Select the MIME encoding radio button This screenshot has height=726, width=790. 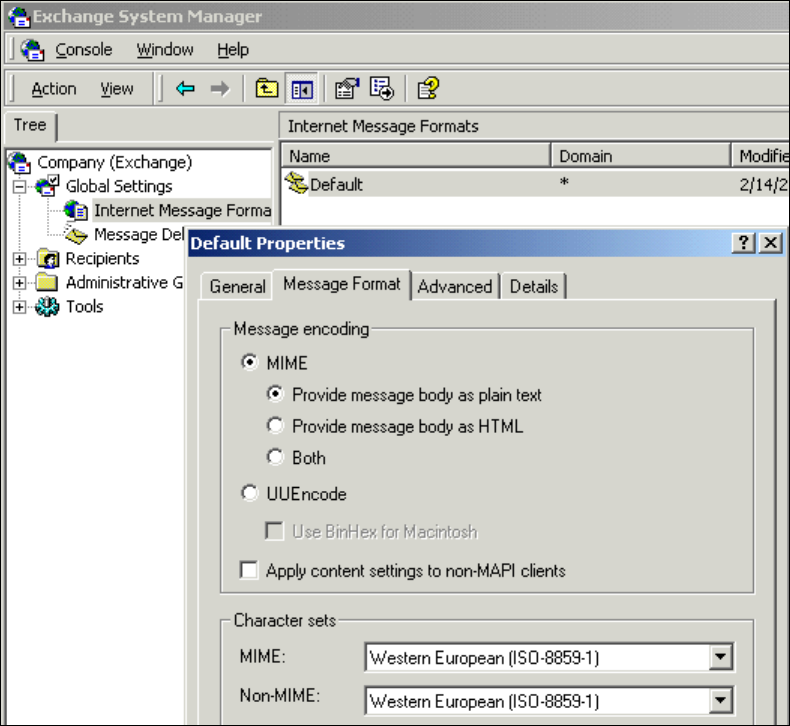(x=249, y=362)
